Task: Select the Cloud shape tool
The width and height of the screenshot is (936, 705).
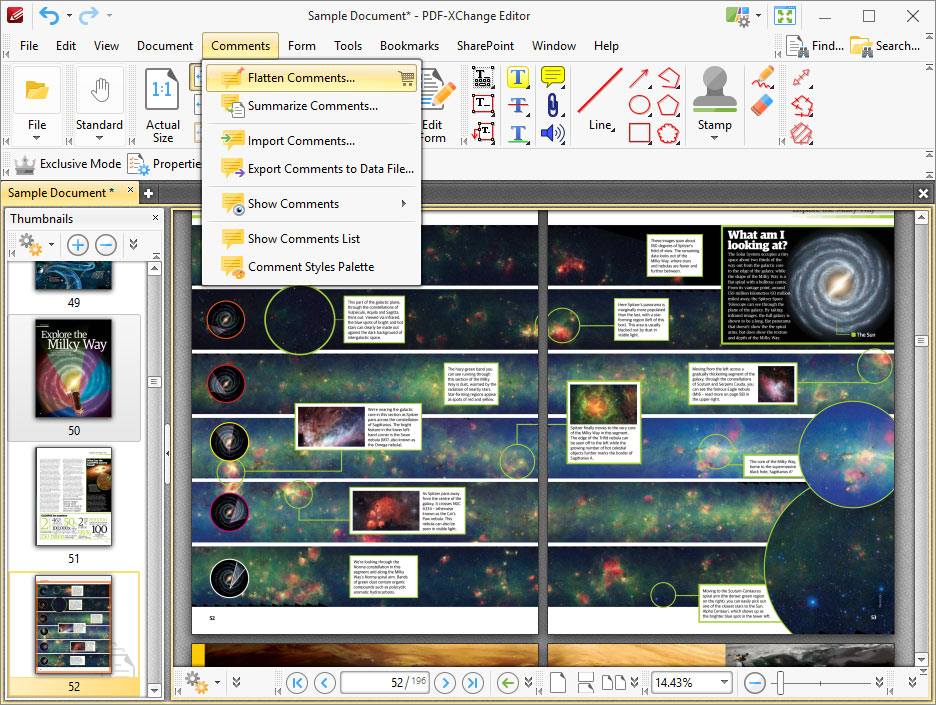Action: [x=669, y=133]
